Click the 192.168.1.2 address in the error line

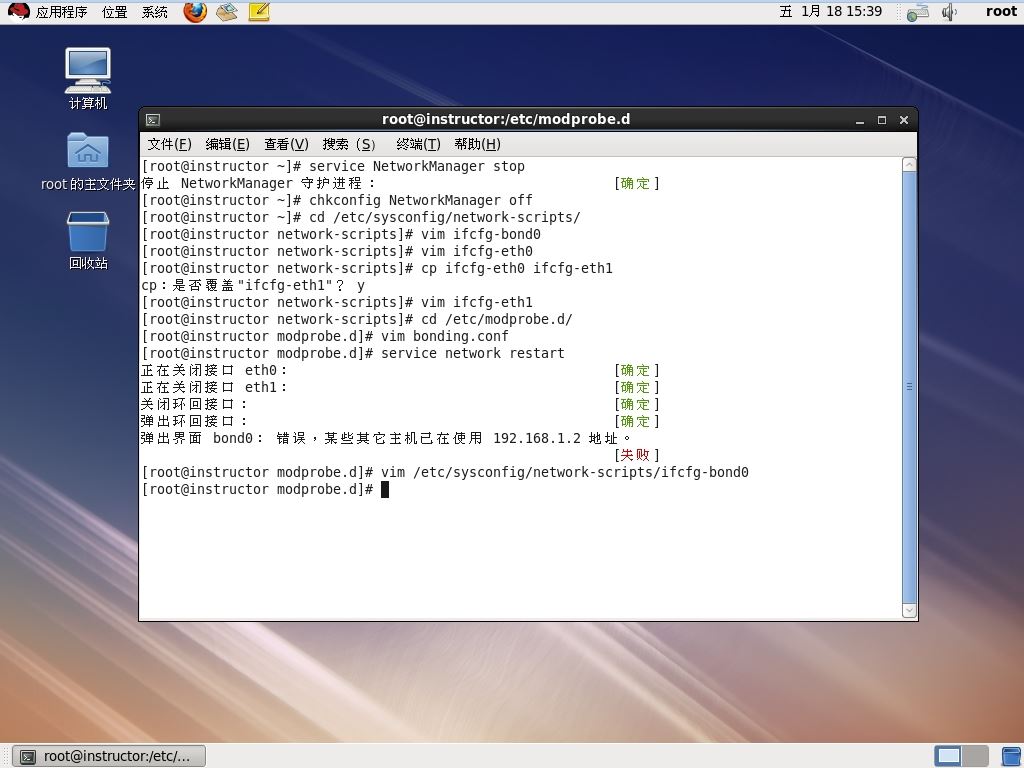537,438
